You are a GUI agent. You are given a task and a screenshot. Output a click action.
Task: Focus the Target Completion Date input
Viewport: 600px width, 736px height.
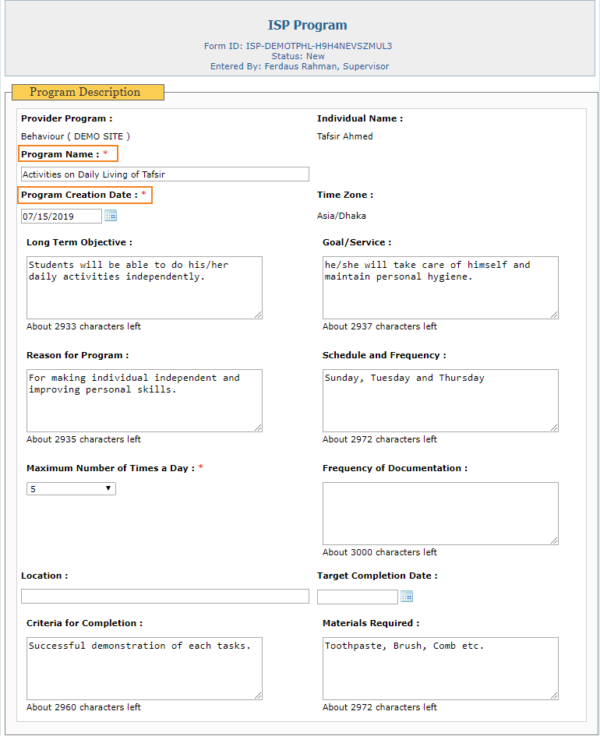pos(357,597)
